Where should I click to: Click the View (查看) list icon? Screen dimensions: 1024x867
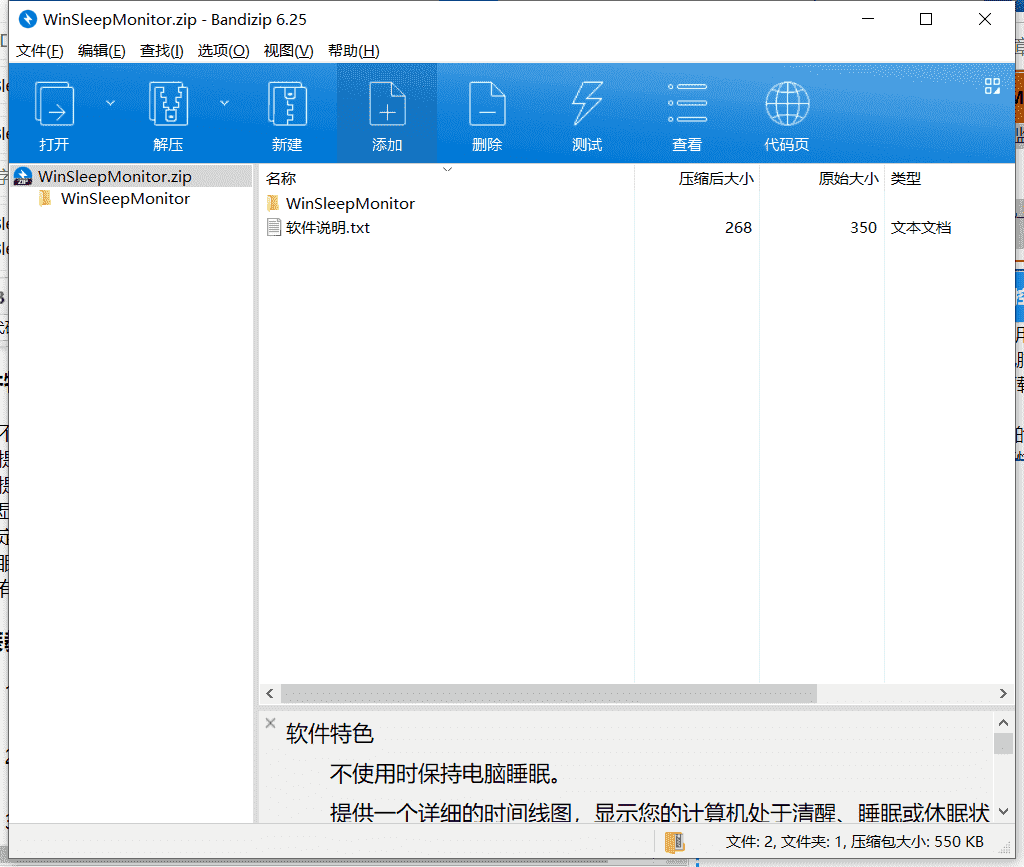[687, 104]
